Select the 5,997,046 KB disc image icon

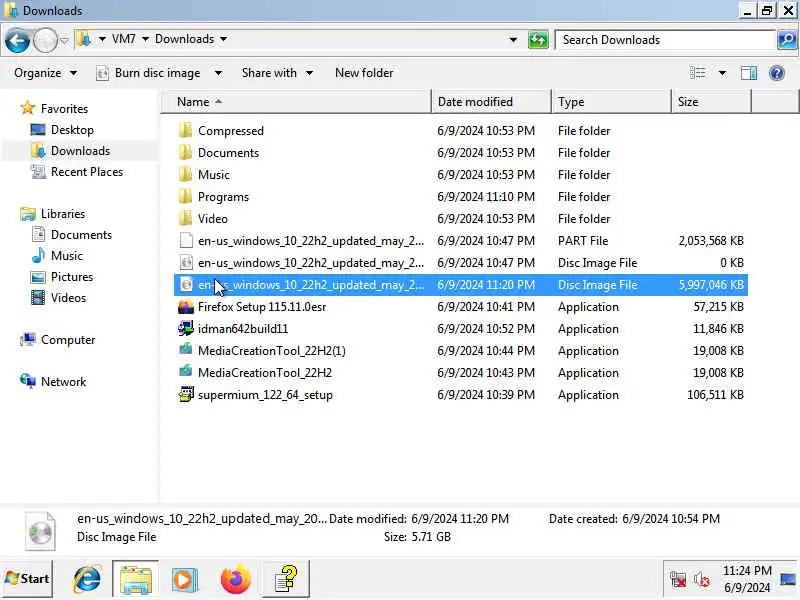[x=186, y=284]
